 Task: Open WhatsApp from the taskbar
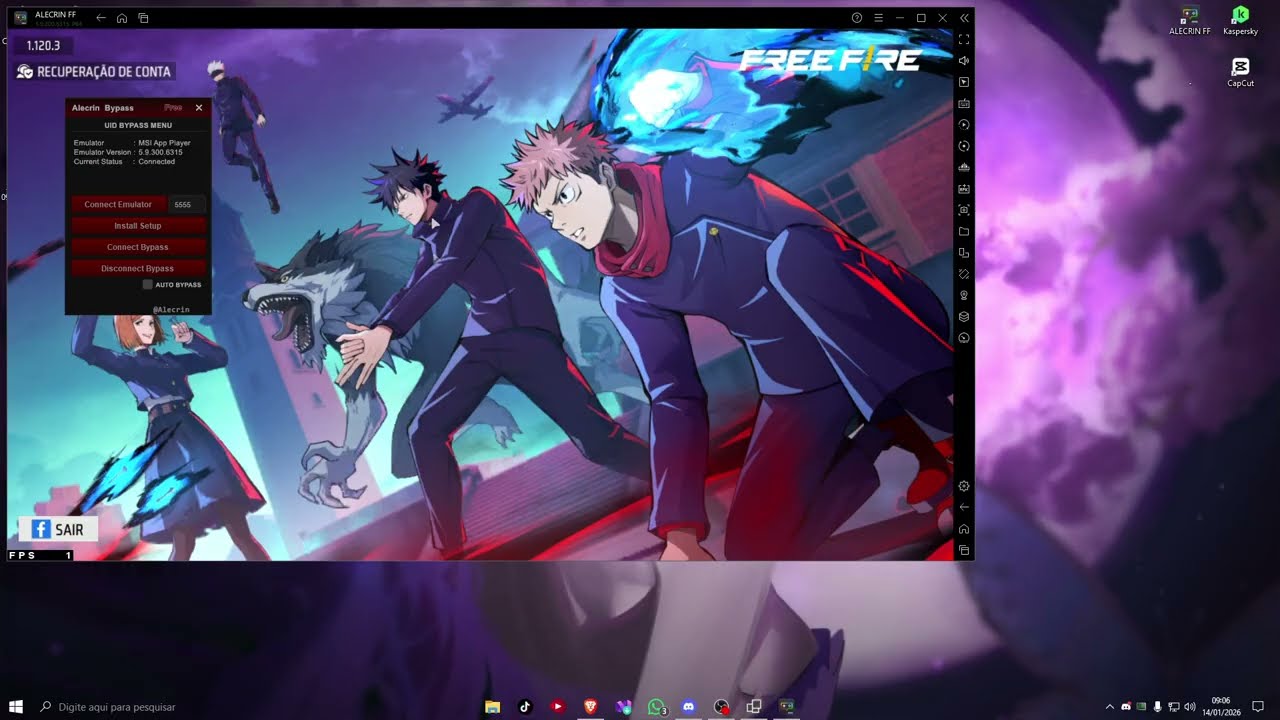pyautogui.click(x=656, y=707)
